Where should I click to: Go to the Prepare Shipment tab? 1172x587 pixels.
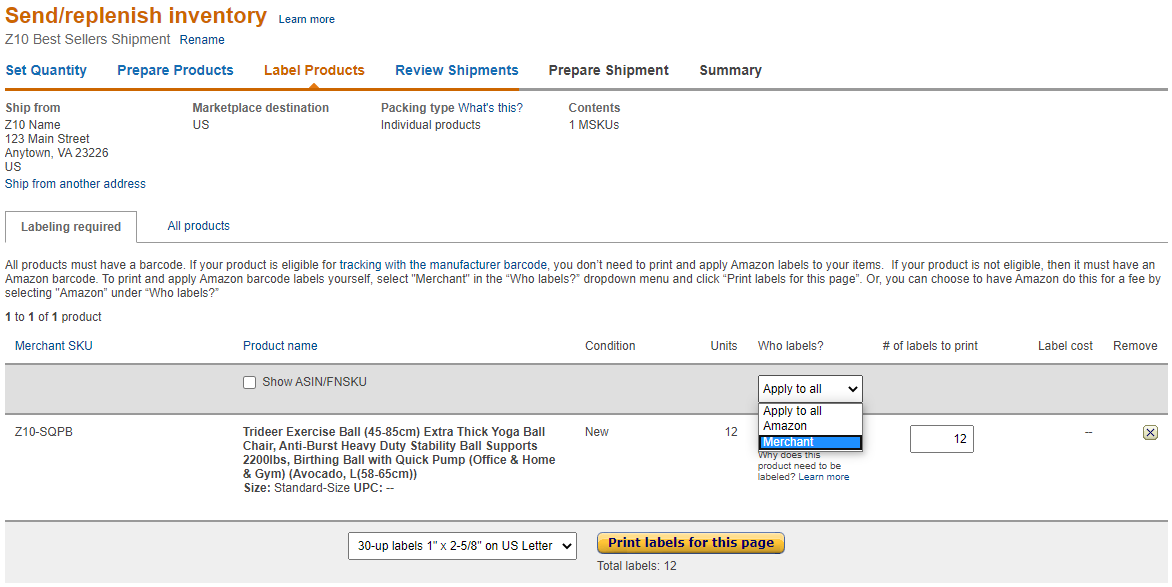[609, 70]
